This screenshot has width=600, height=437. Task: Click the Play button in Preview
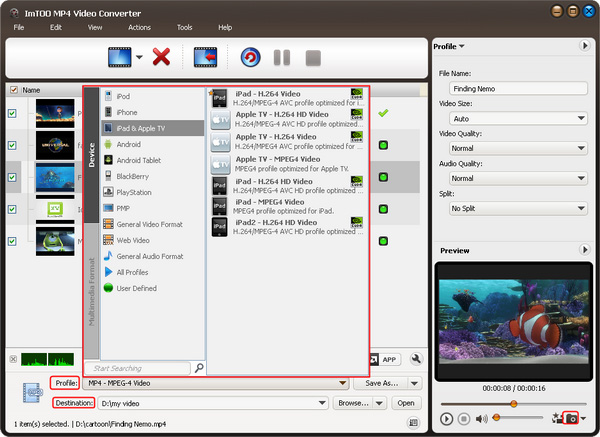pyautogui.click(x=446, y=419)
